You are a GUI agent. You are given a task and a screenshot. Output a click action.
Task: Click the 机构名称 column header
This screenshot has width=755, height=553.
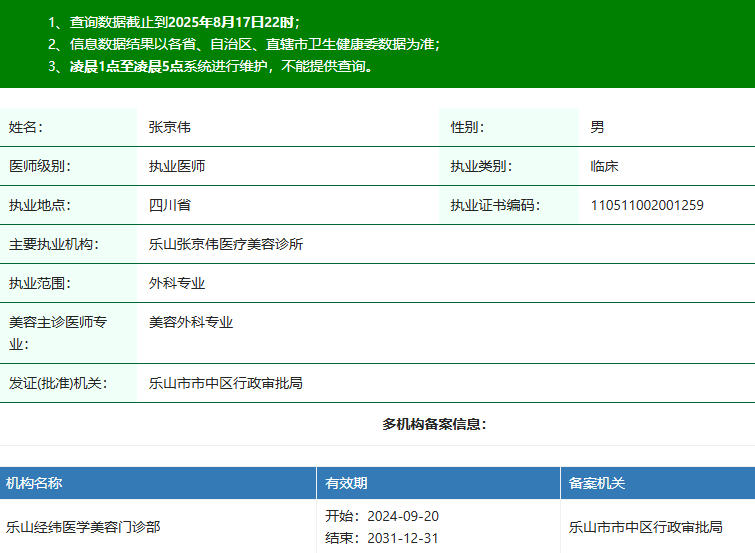pos(34,483)
